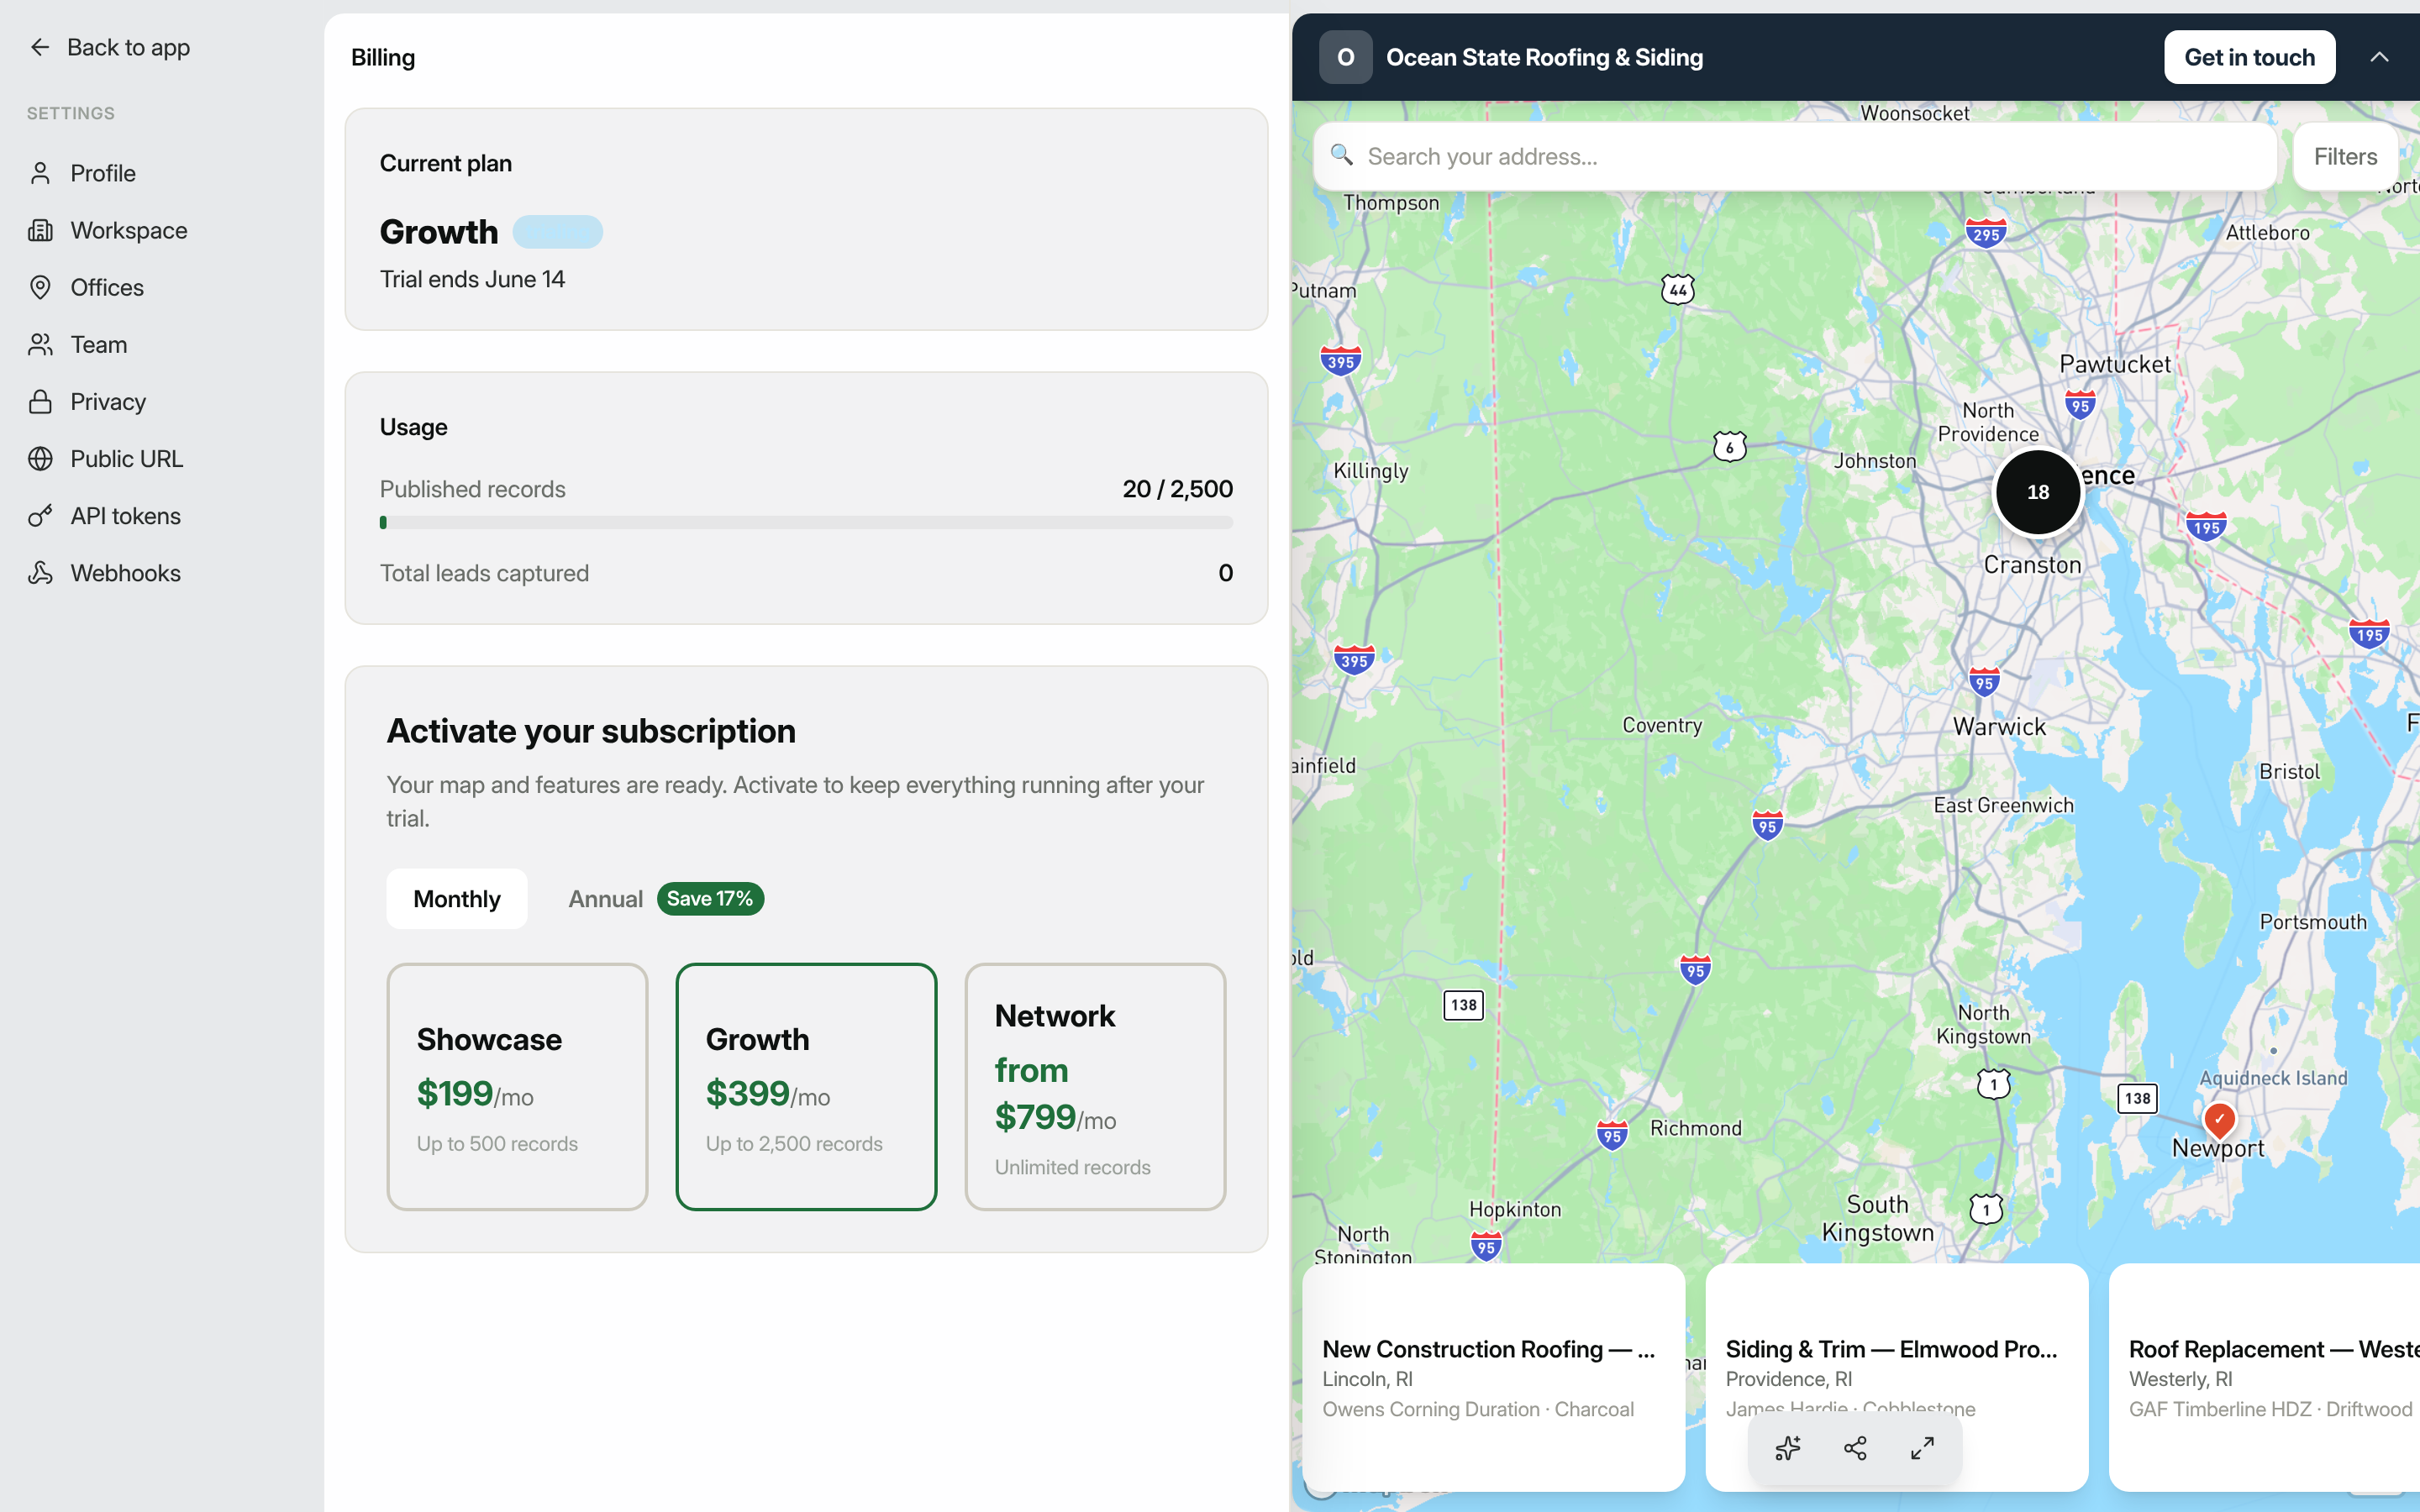Click the Get in touch button
This screenshot has height=1512, width=2420.
(2249, 57)
